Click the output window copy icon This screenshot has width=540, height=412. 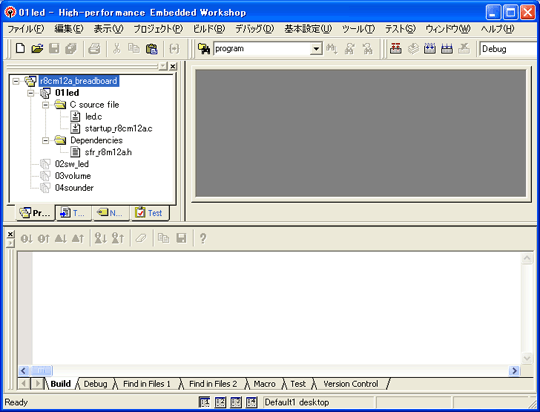click(x=164, y=238)
